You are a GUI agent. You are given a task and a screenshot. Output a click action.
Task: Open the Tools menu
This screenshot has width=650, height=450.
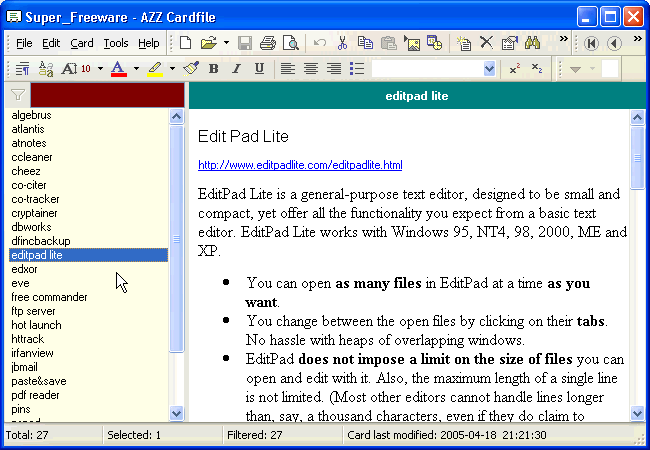coord(116,43)
